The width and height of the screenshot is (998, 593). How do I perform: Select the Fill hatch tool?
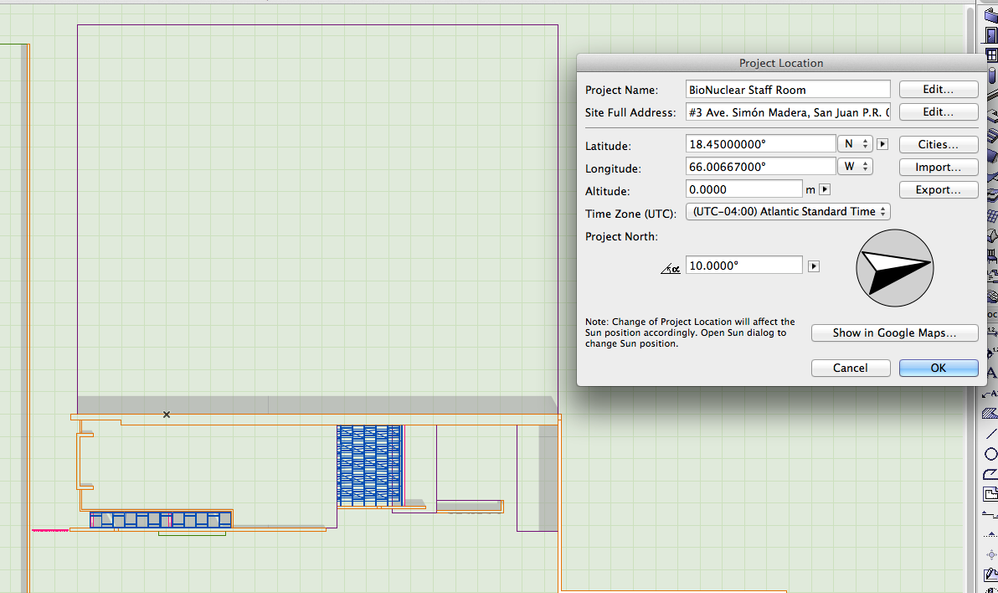(x=991, y=411)
